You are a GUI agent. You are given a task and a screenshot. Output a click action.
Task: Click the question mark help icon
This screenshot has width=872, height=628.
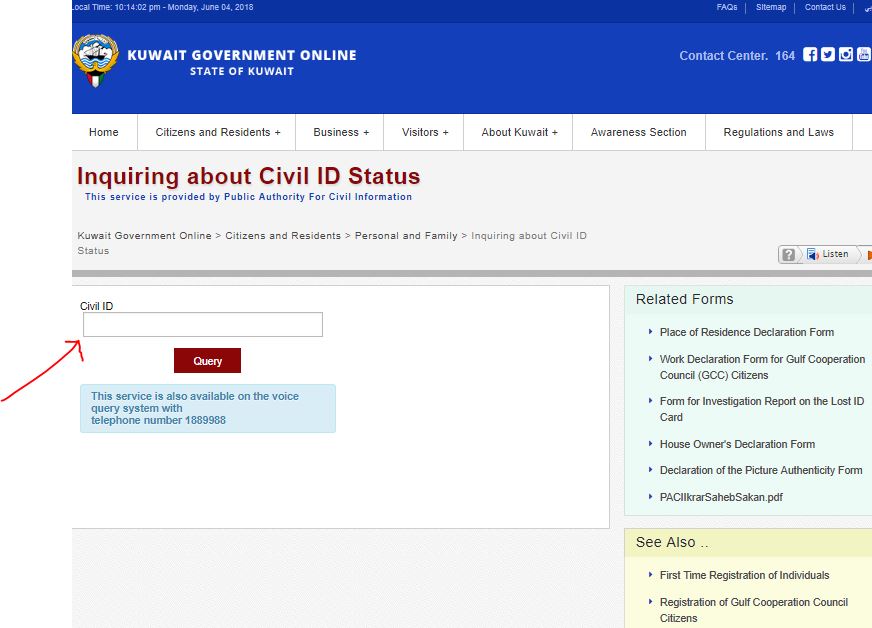pyautogui.click(x=788, y=254)
